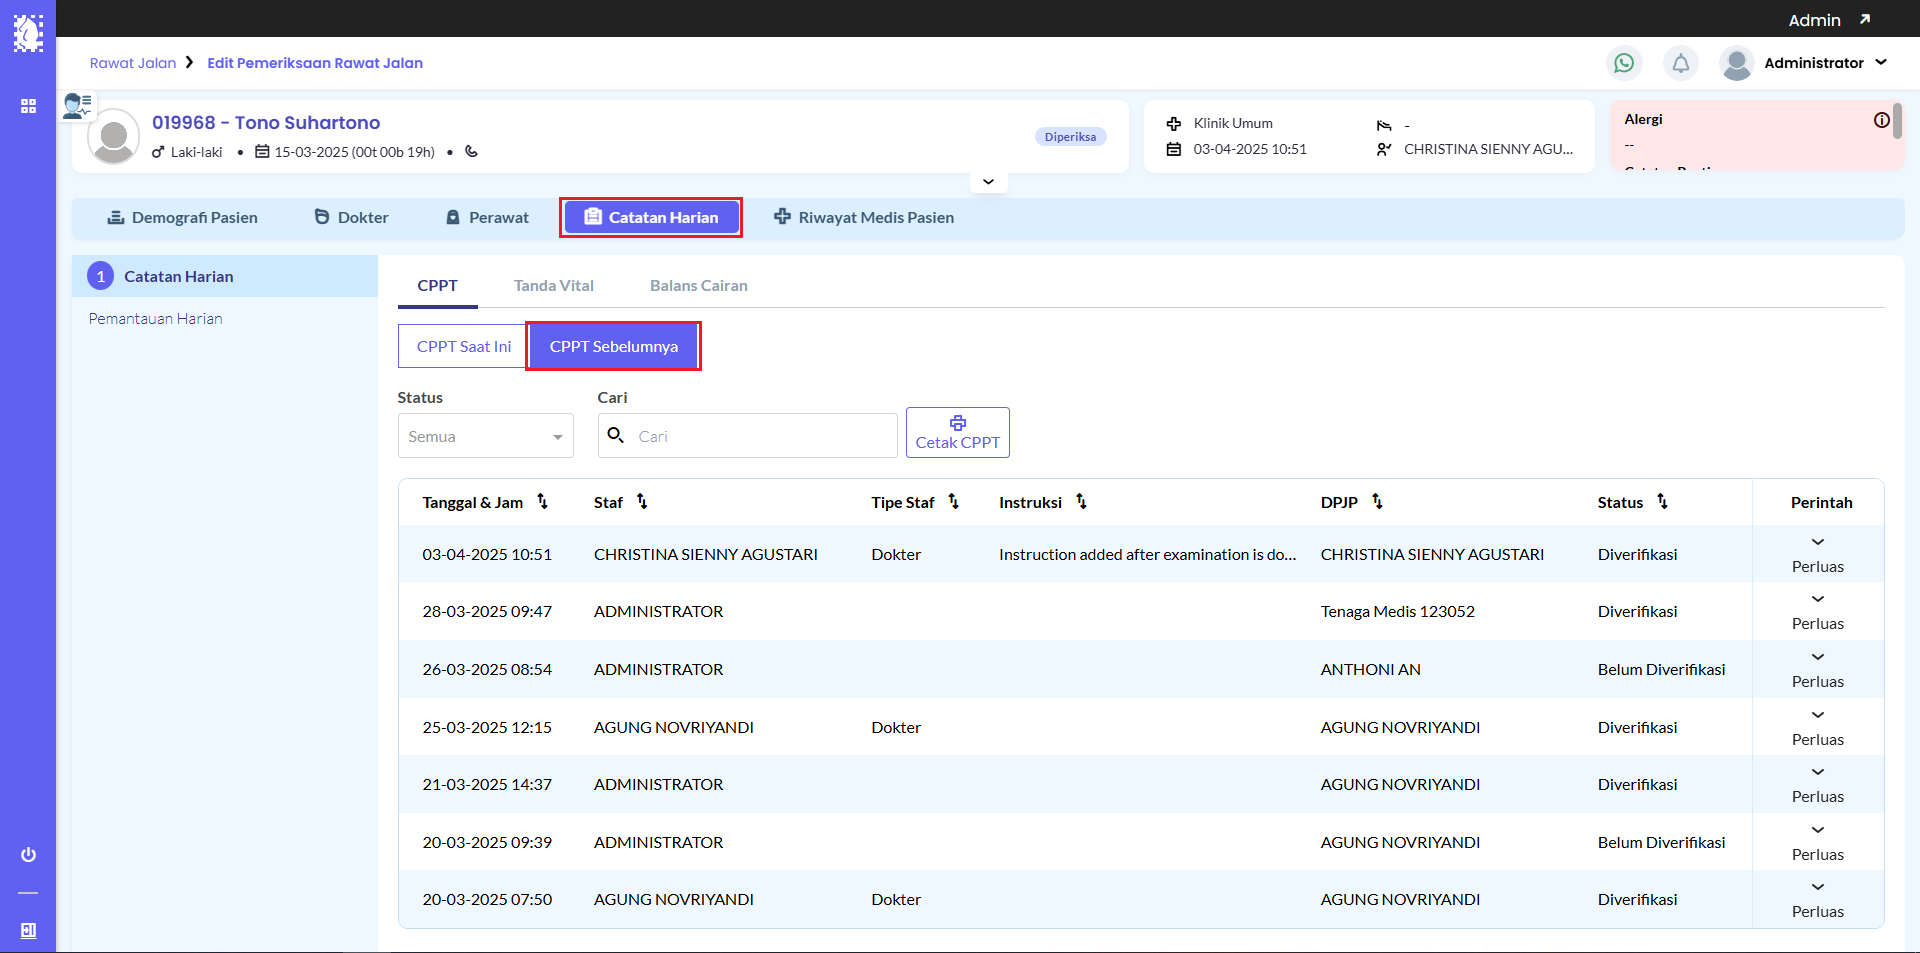
Task: Click the patient avatar picture
Action: pyautogui.click(x=113, y=137)
